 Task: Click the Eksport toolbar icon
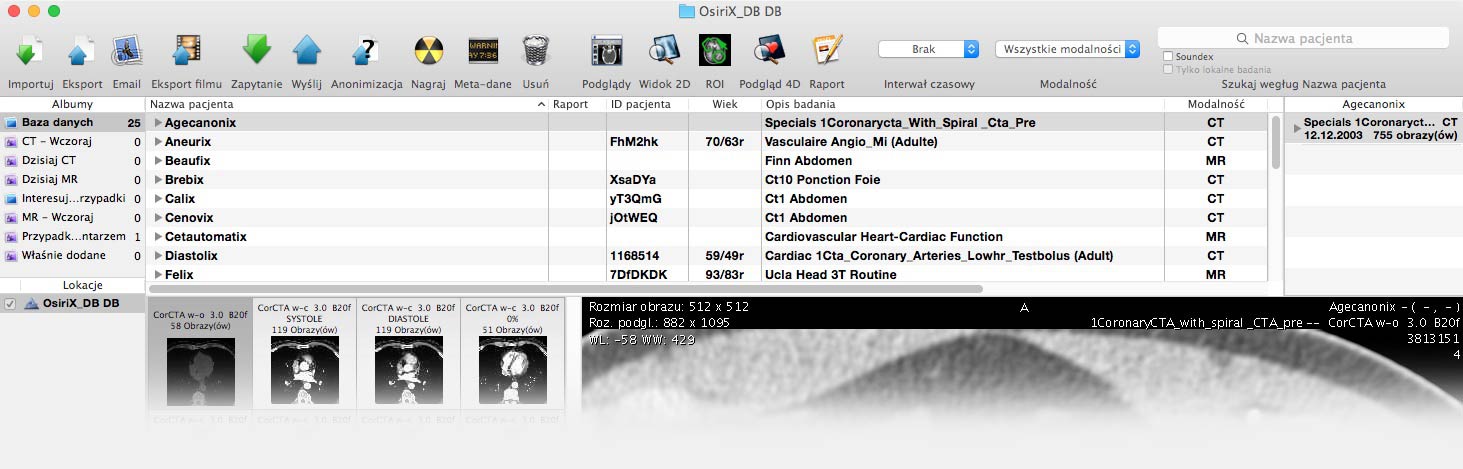[82, 50]
